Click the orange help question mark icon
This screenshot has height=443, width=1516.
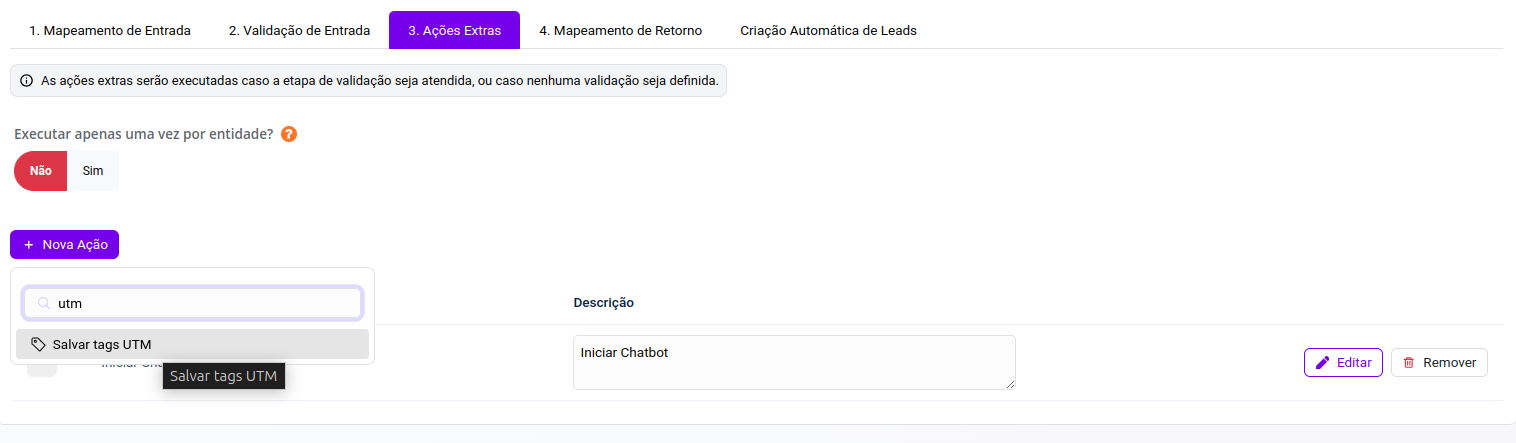(x=289, y=134)
